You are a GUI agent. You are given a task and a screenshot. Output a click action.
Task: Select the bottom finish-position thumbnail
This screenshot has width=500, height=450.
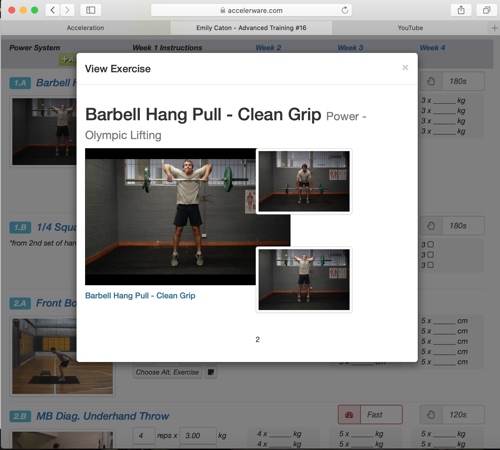coord(304,280)
